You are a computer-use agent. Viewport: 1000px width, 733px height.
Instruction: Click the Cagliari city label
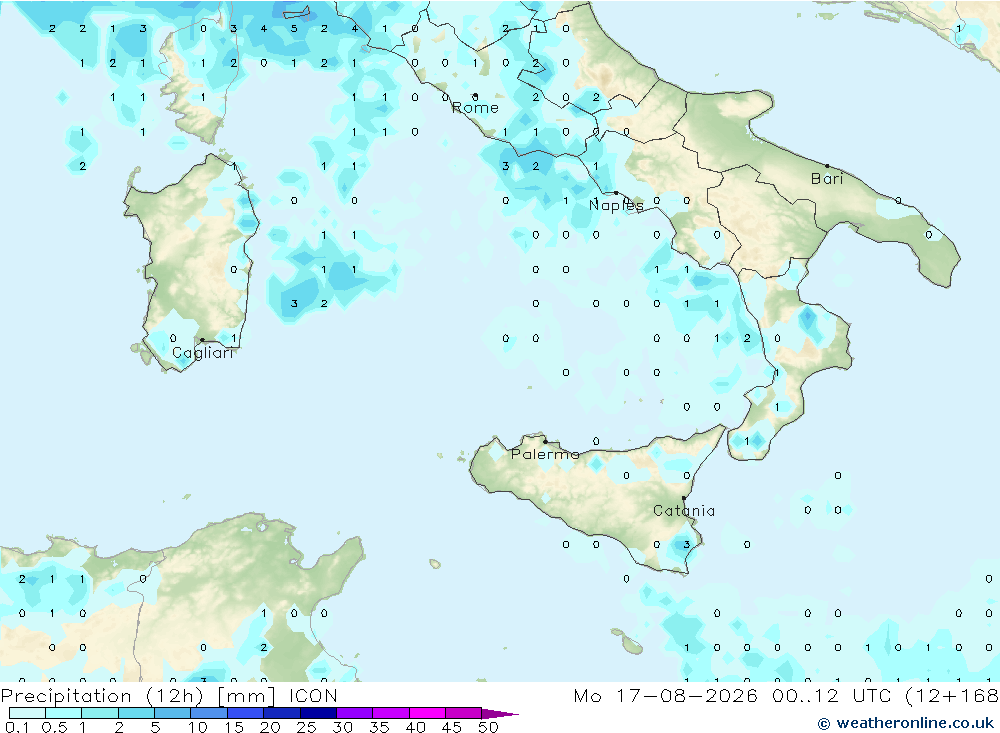point(203,353)
